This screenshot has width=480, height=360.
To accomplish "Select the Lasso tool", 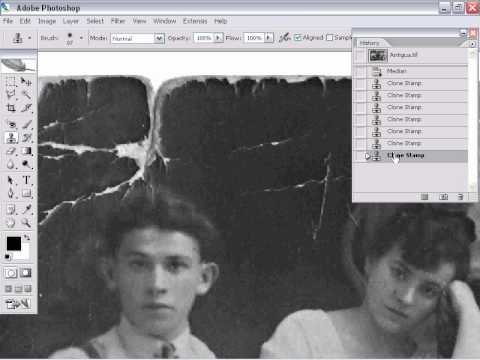I will click(x=11, y=95).
